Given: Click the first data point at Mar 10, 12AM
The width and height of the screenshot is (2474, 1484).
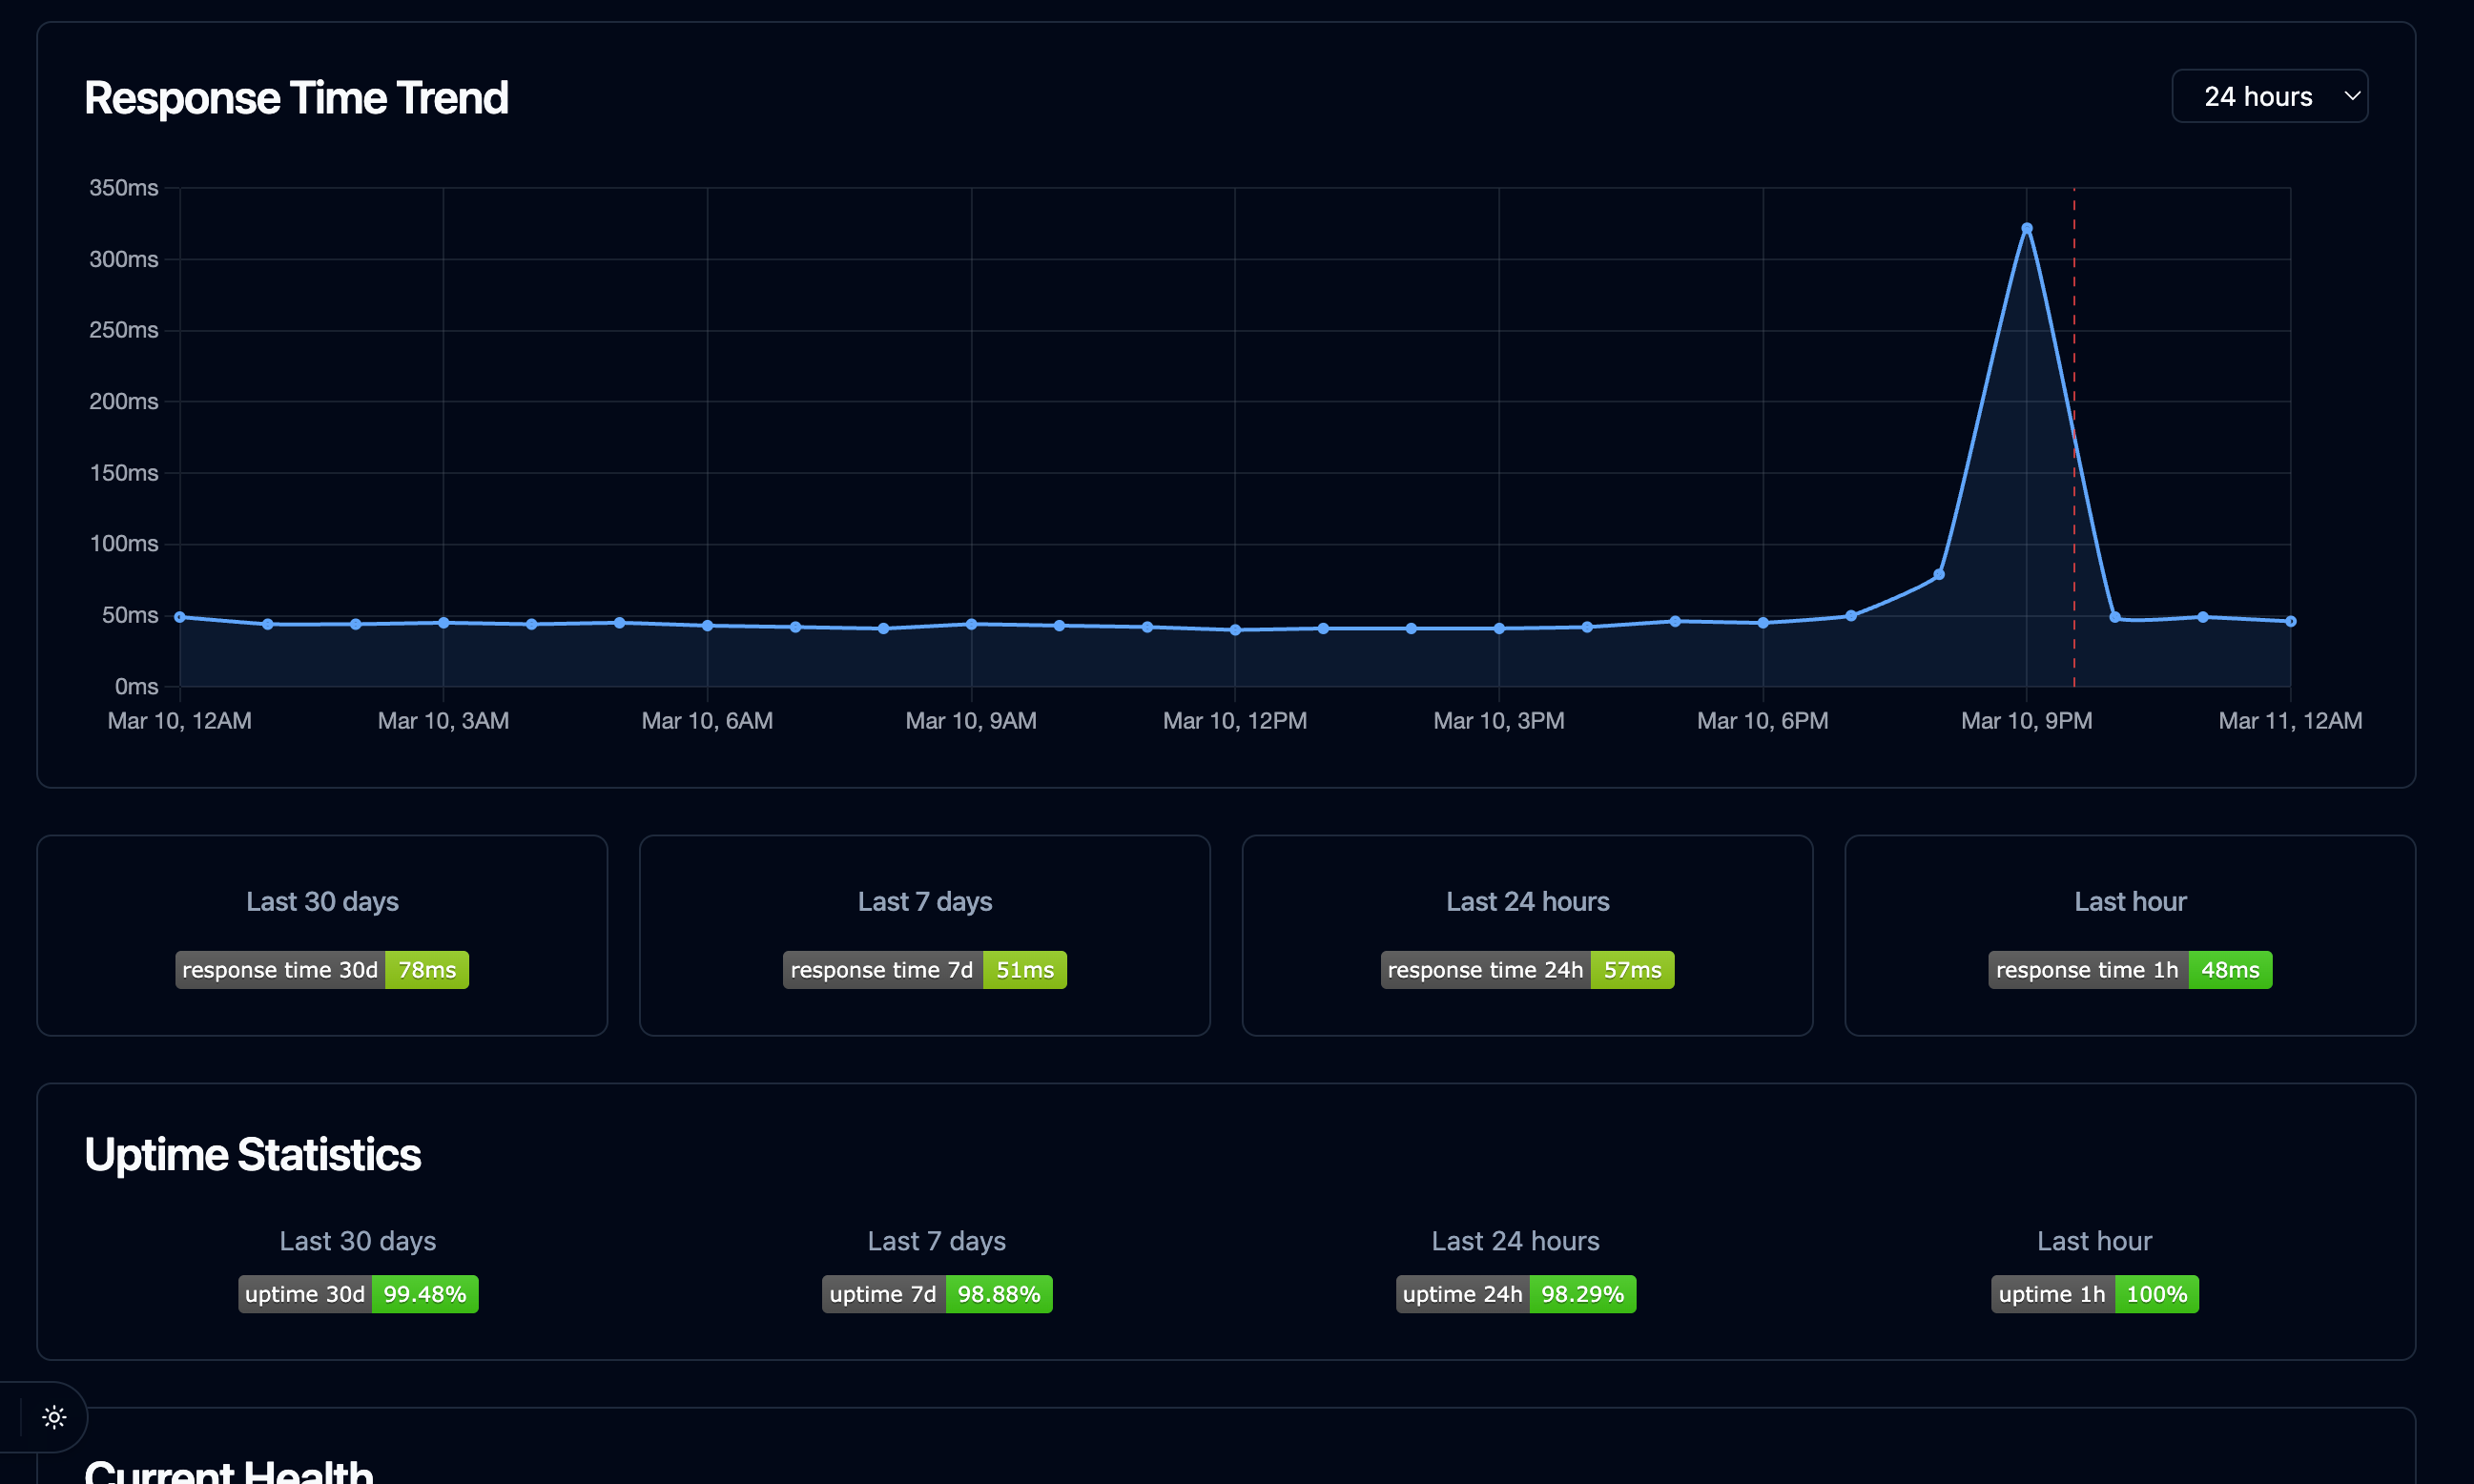Looking at the screenshot, I should 180,617.
